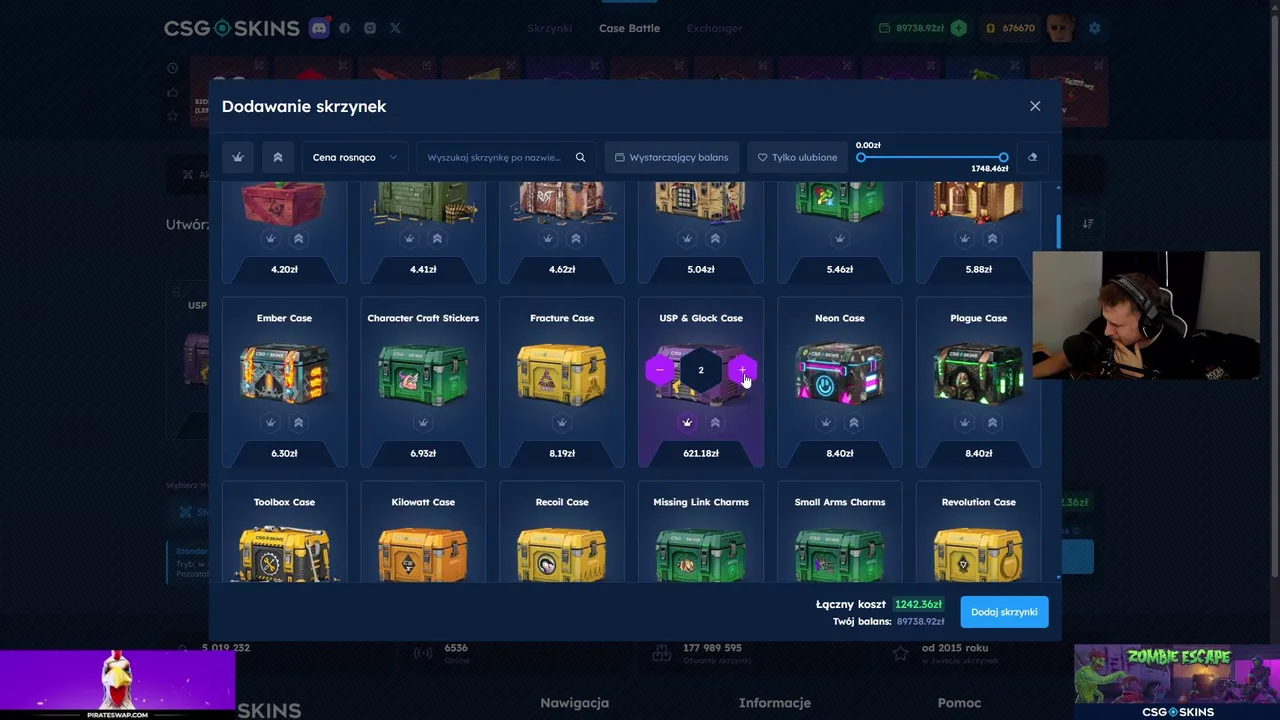Increase USP & Glock Case quantity with plus
Image resolution: width=1280 pixels, height=720 pixels.
[x=742, y=370]
